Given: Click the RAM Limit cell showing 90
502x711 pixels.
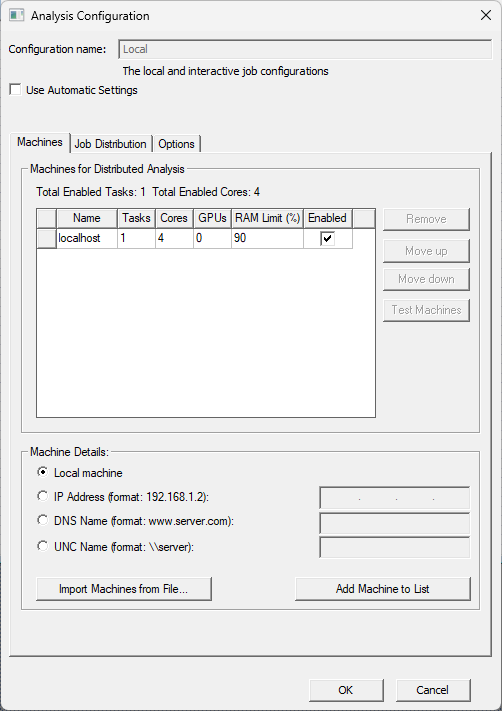Looking at the screenshot, I should [268, 239].
